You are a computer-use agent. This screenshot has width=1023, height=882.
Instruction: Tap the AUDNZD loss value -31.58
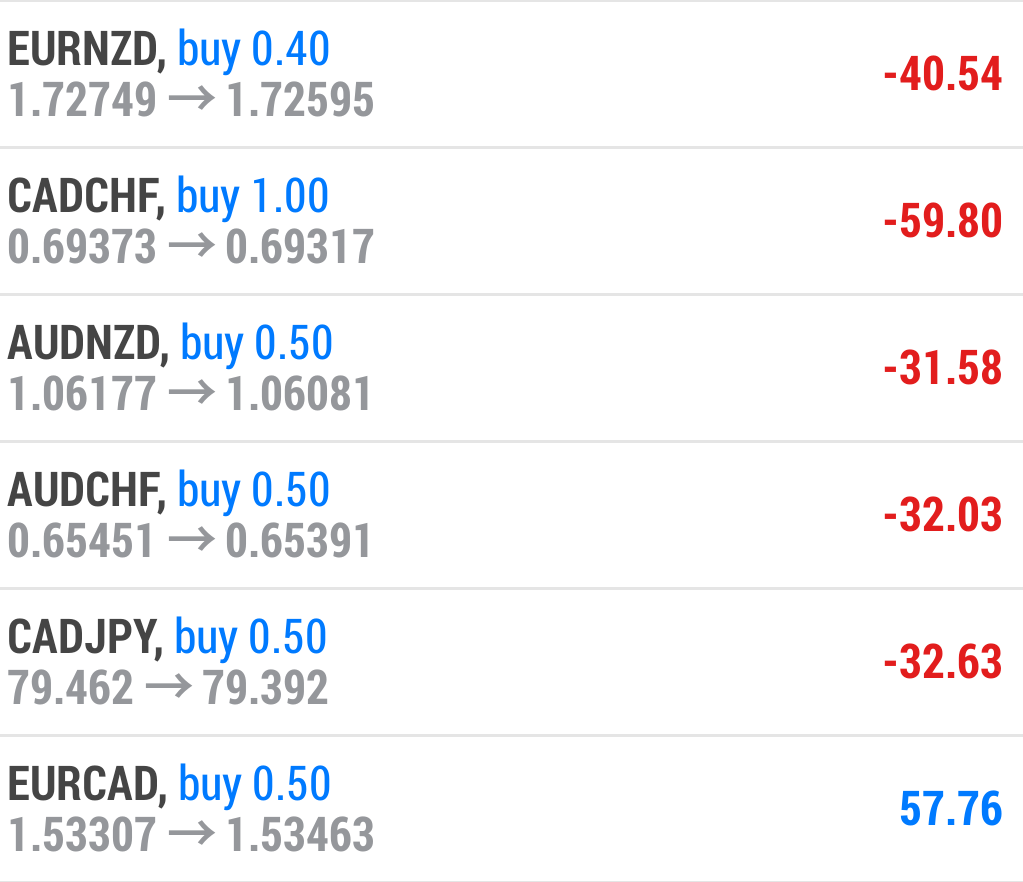click(x=942, y=368)
